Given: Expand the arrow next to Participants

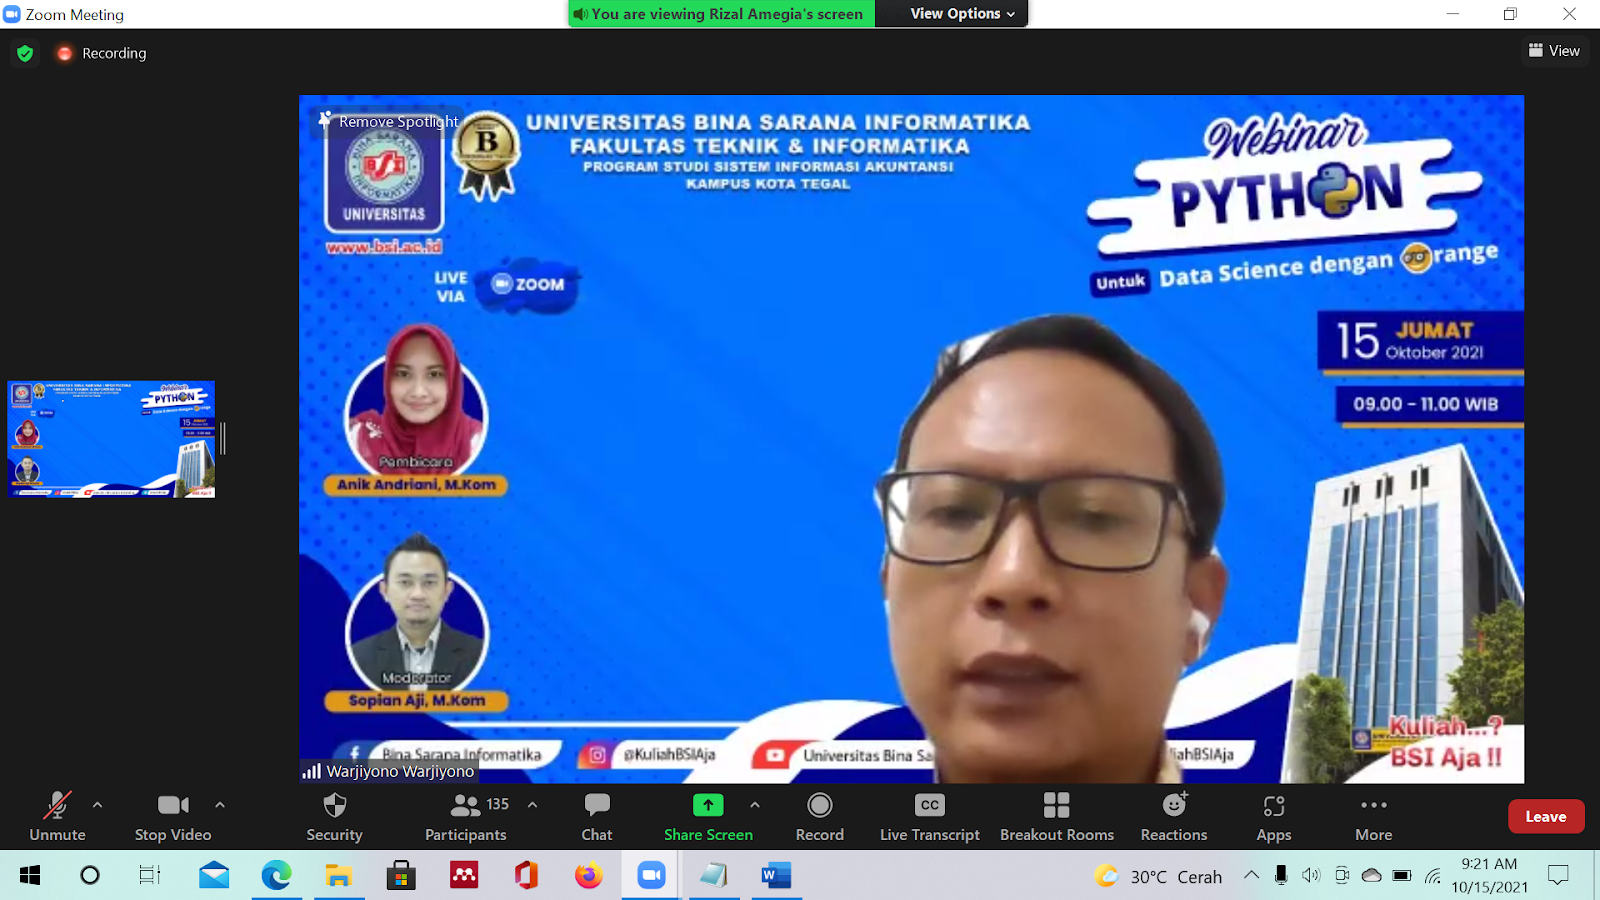Looking at the screenshot, I should pyautogui.click(x=532, y=804).
